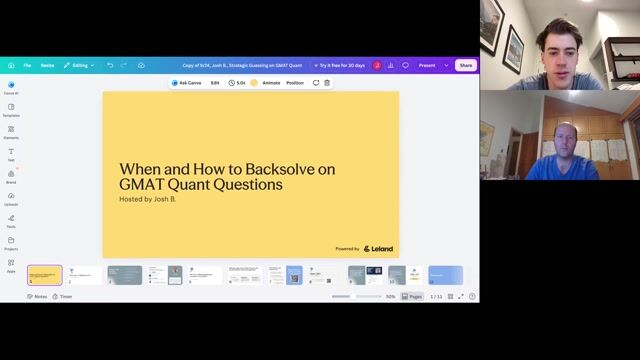Select the slide title 'When and How to Backsolve'

coord(227,176)
